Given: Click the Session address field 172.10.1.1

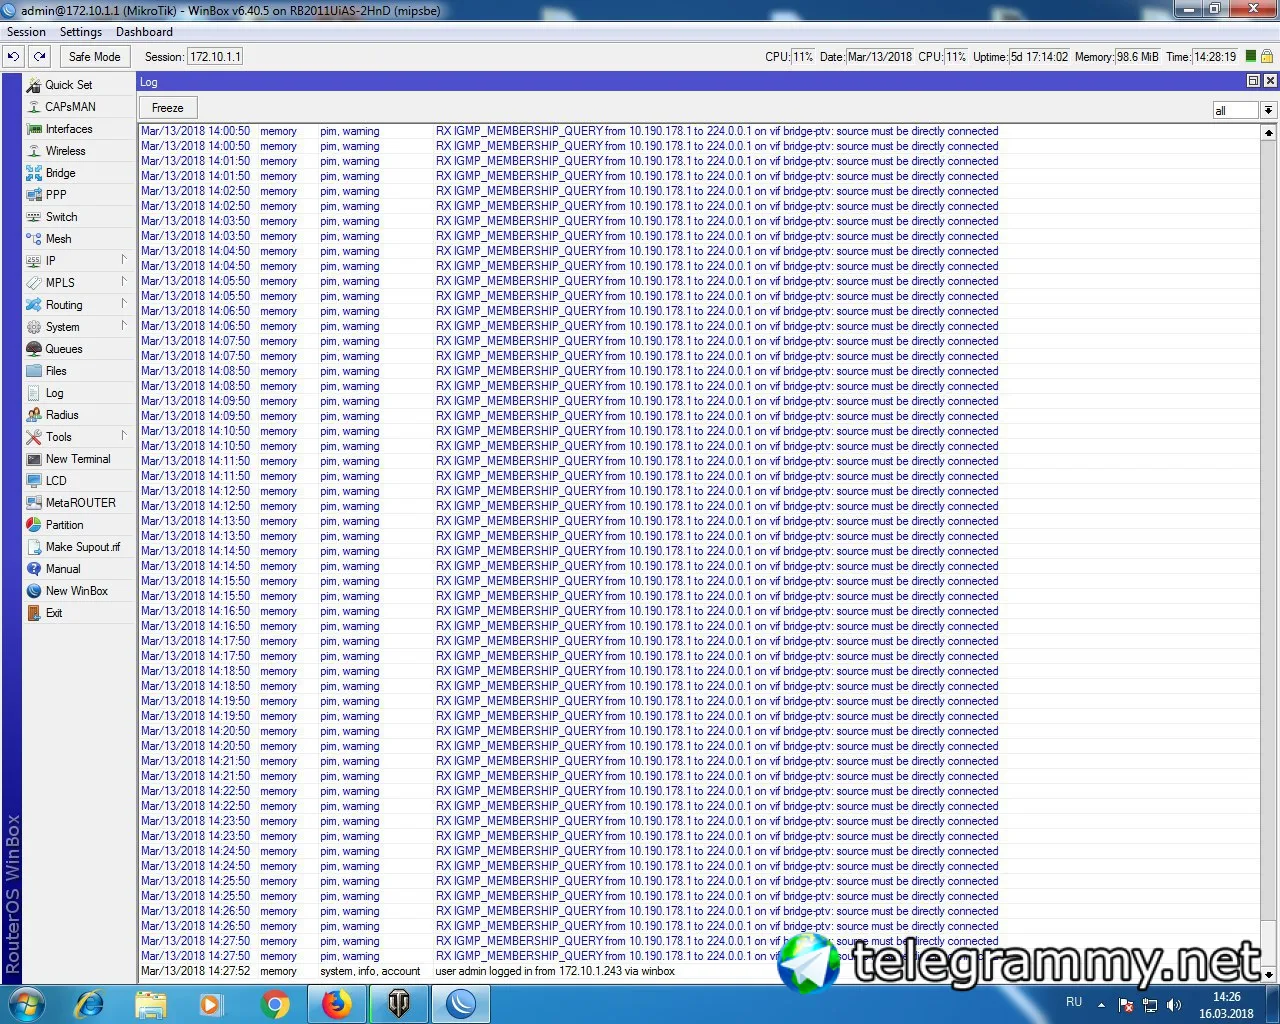Looking at the screenshot, I should 215,57.
